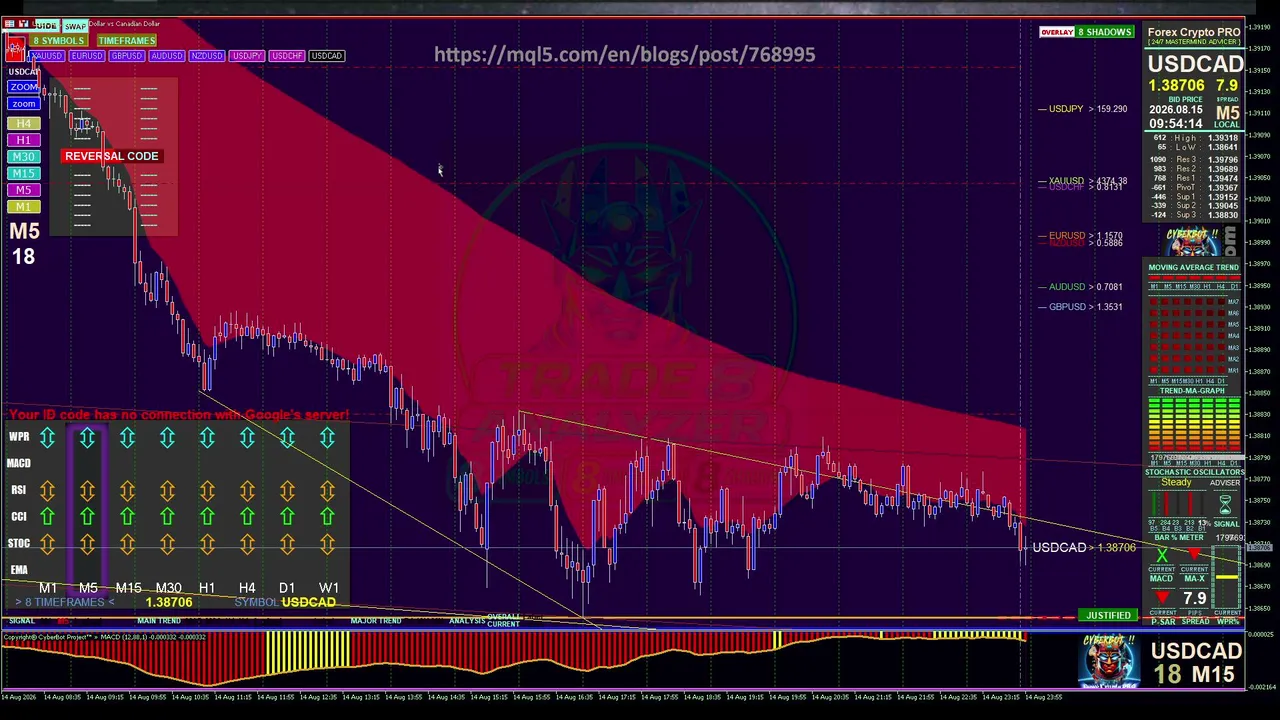This screenshot has width=1280, height=720.
Task: Click the red down arrow above P-SAR
Action: click(1162, 599)
